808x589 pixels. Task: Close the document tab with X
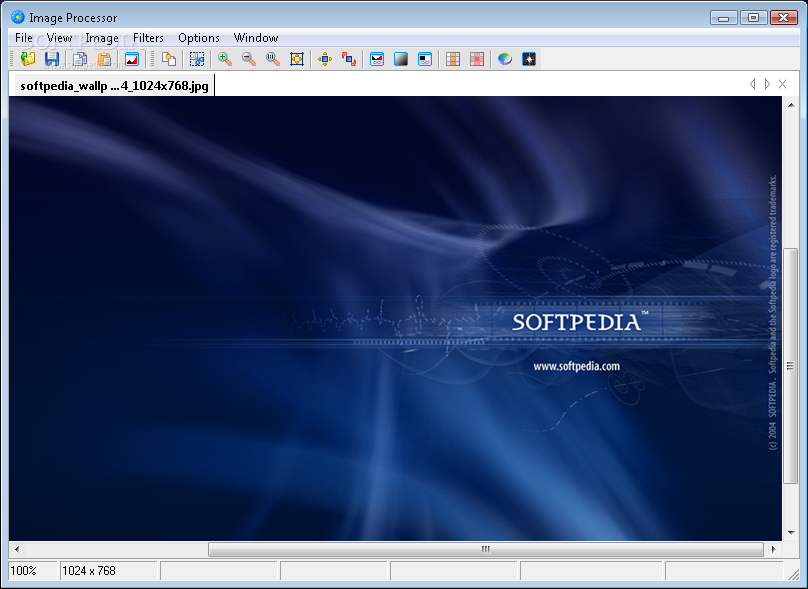pyautogui.click(x=782, y=84)
